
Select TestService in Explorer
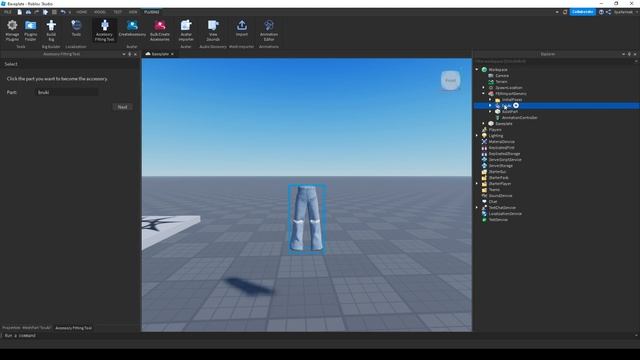tap(498, 220)
